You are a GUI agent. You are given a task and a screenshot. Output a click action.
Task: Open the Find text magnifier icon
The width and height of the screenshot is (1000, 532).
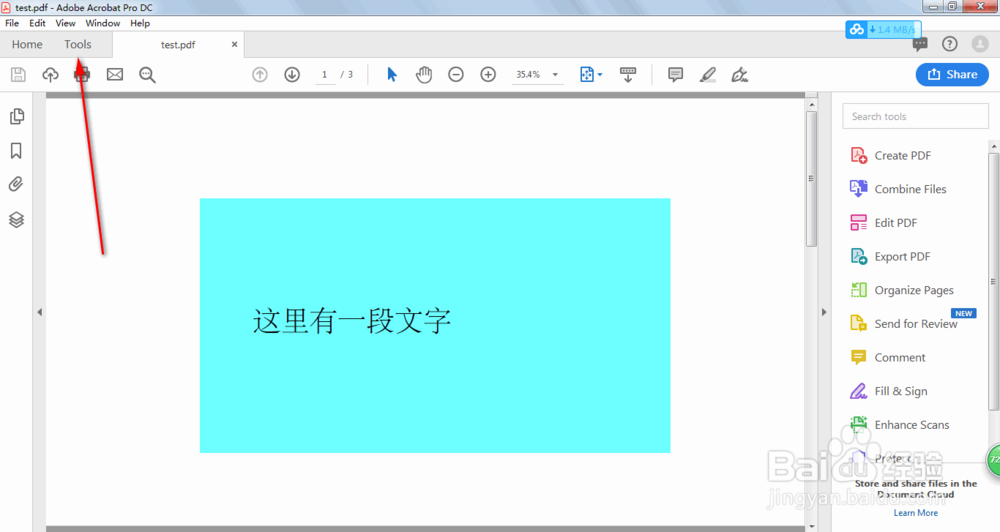(x=147, y=75)
